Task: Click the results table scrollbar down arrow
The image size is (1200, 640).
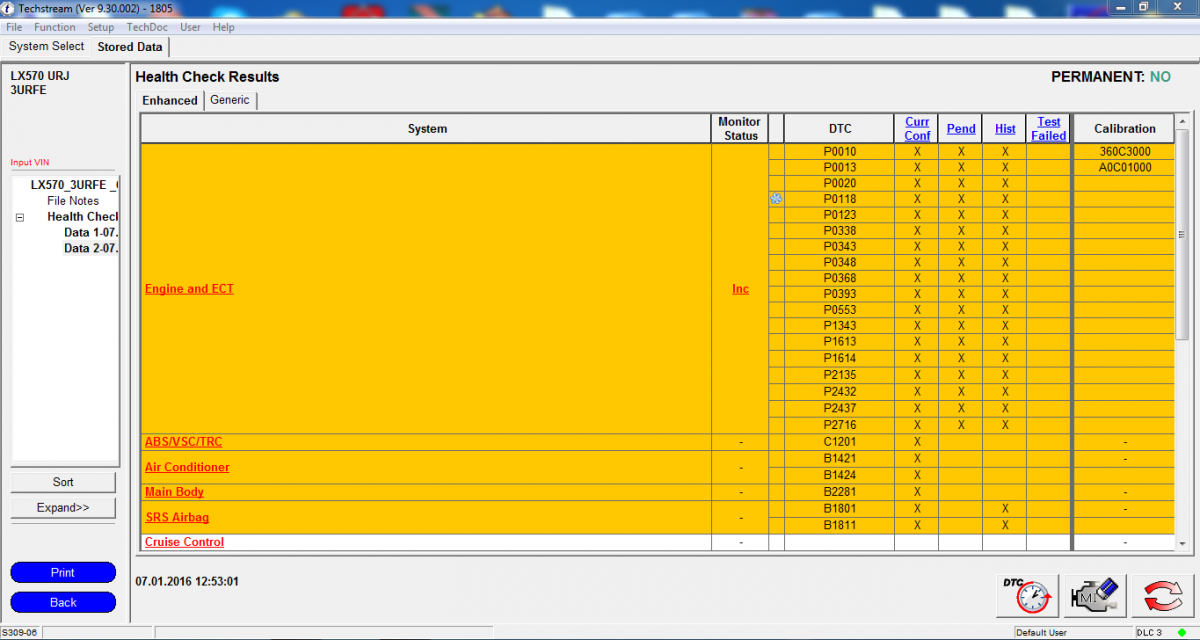Action: coord(1182,543)
